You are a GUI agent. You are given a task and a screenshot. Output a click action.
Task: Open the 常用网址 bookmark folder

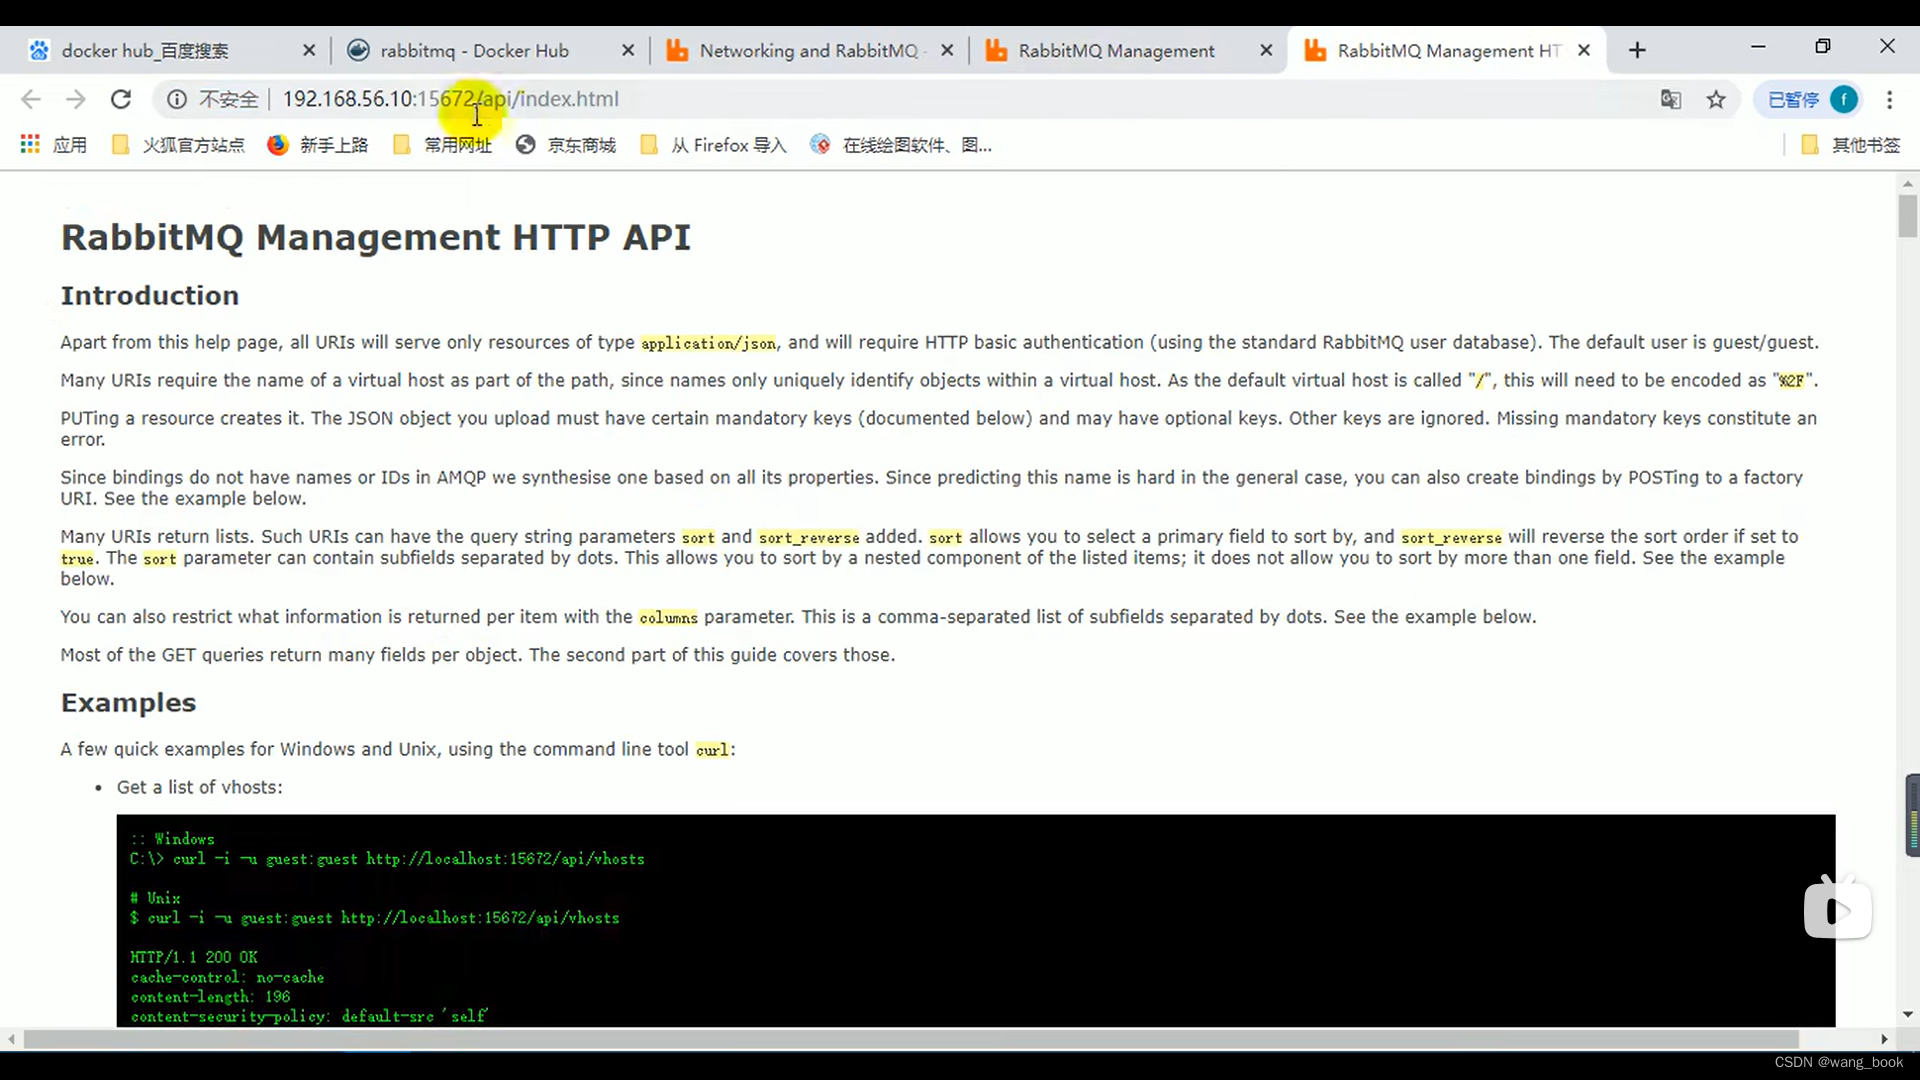click(442, 145)
